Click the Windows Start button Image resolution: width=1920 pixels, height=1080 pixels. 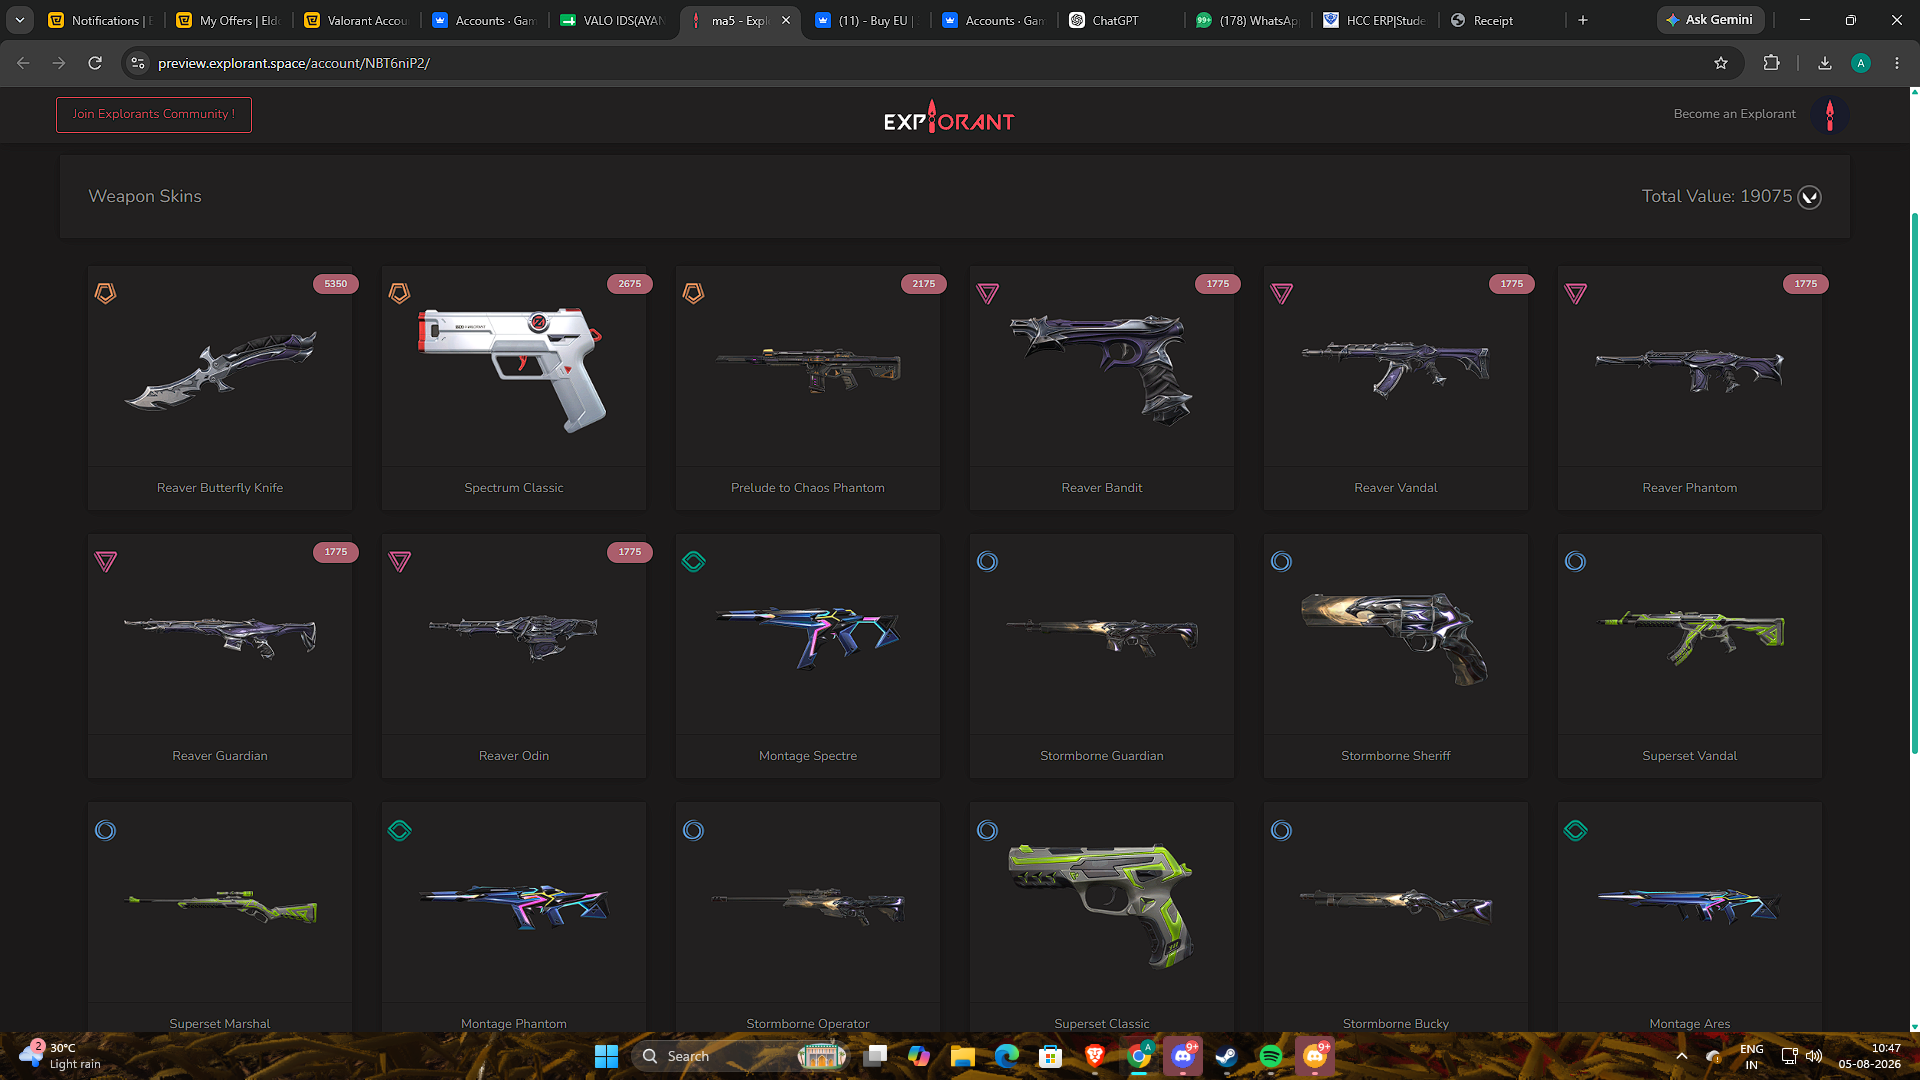click(606, 1056)
